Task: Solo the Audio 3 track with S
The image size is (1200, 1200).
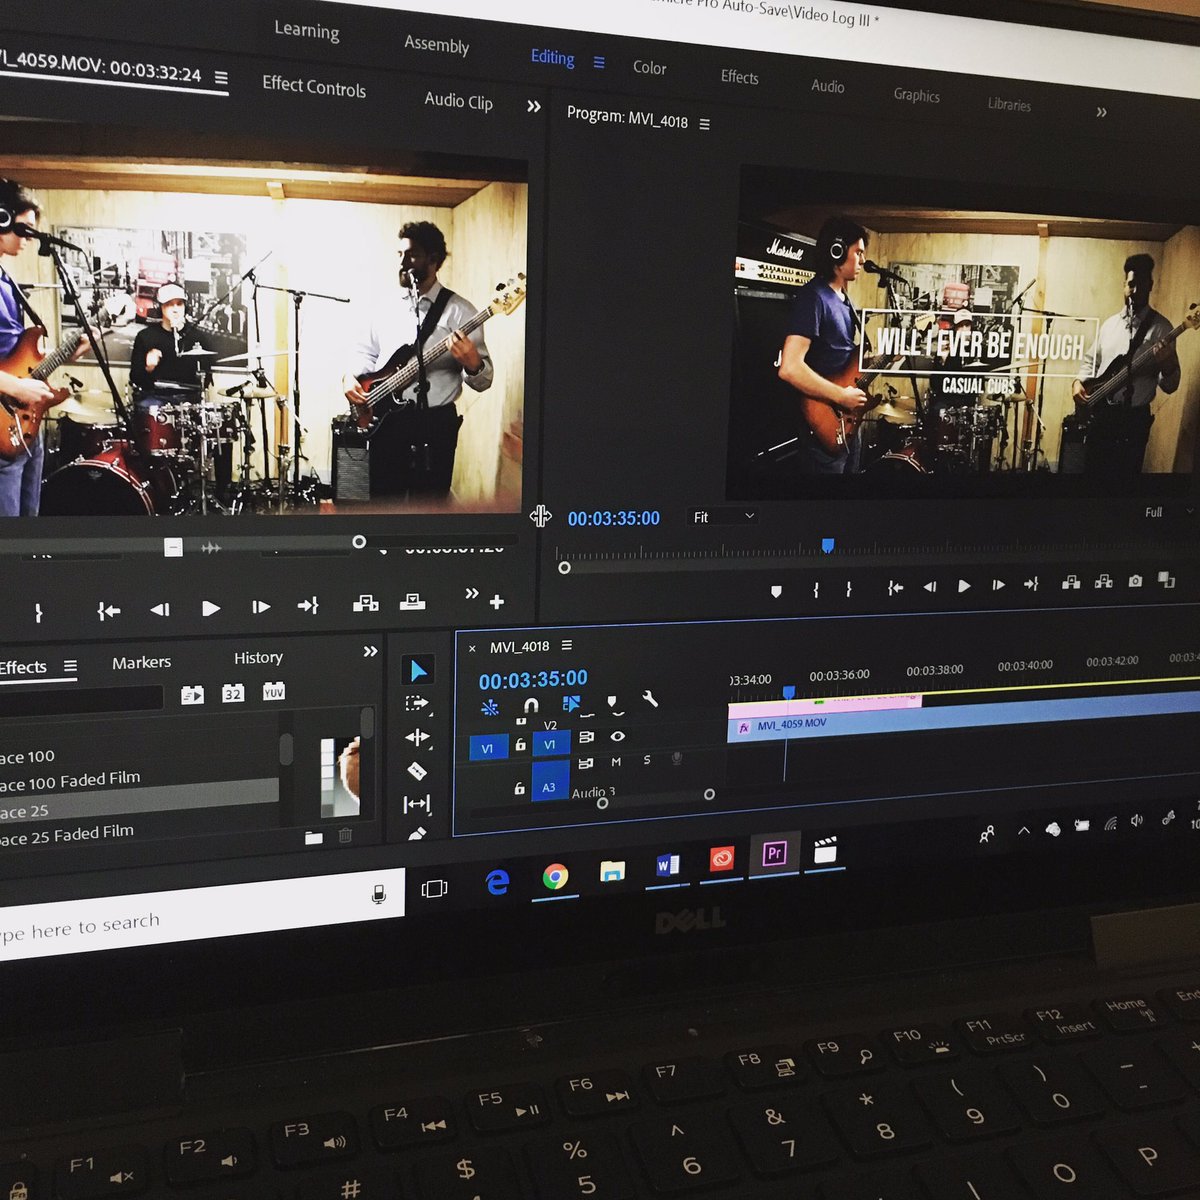Action: [x=647, y=760]
